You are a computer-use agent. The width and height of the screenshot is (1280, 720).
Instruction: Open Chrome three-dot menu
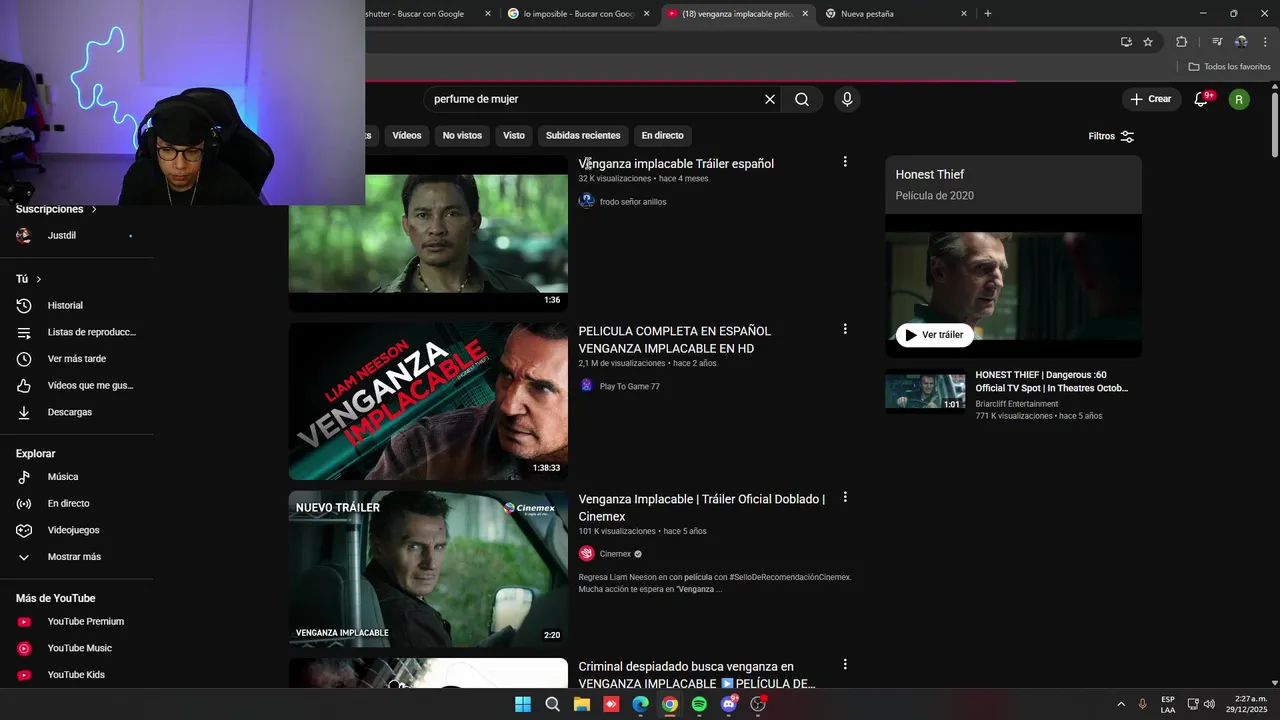[1266, 42]
